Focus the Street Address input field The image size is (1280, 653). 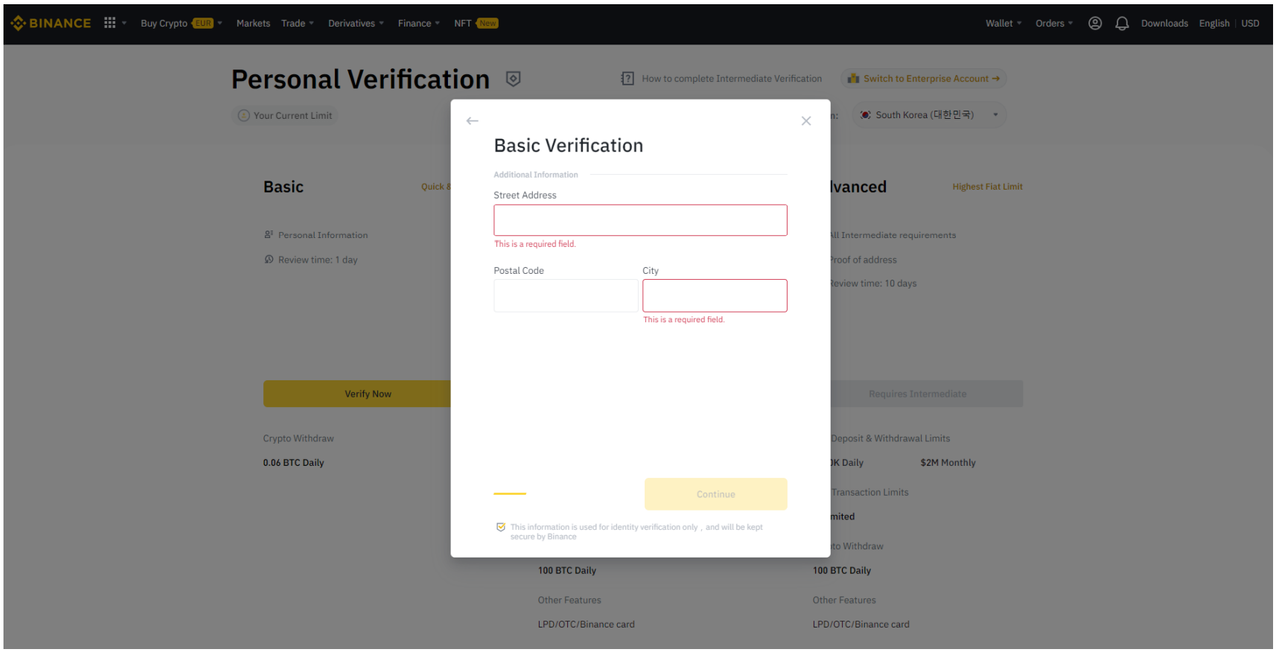640,220
